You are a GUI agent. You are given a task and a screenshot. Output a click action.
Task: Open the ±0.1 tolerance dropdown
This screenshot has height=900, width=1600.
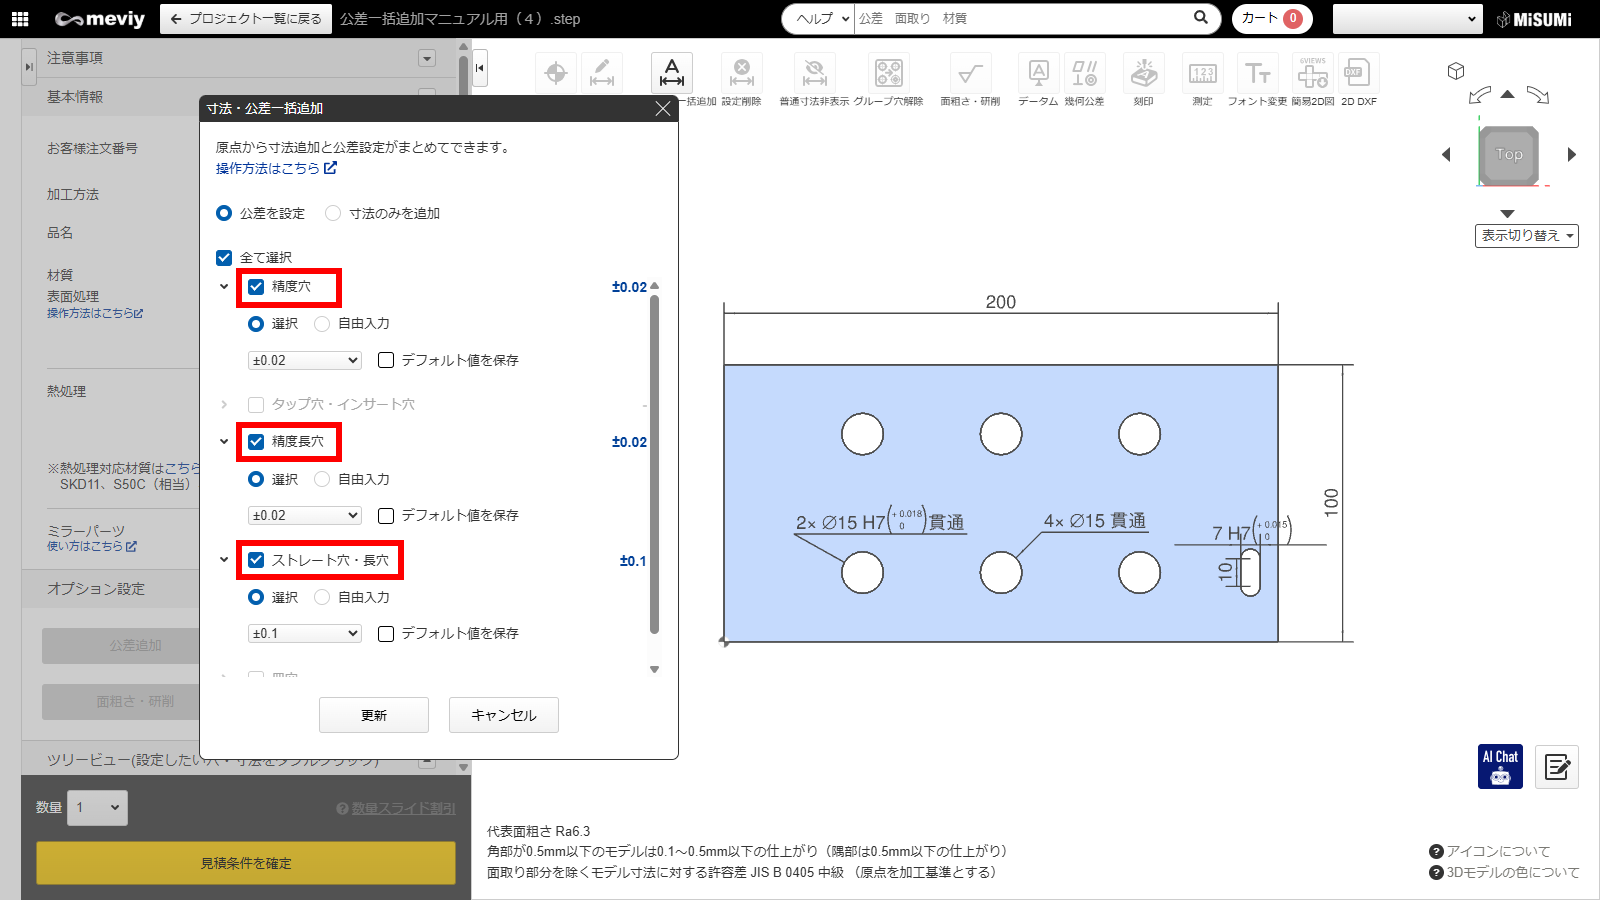[305, 634]
